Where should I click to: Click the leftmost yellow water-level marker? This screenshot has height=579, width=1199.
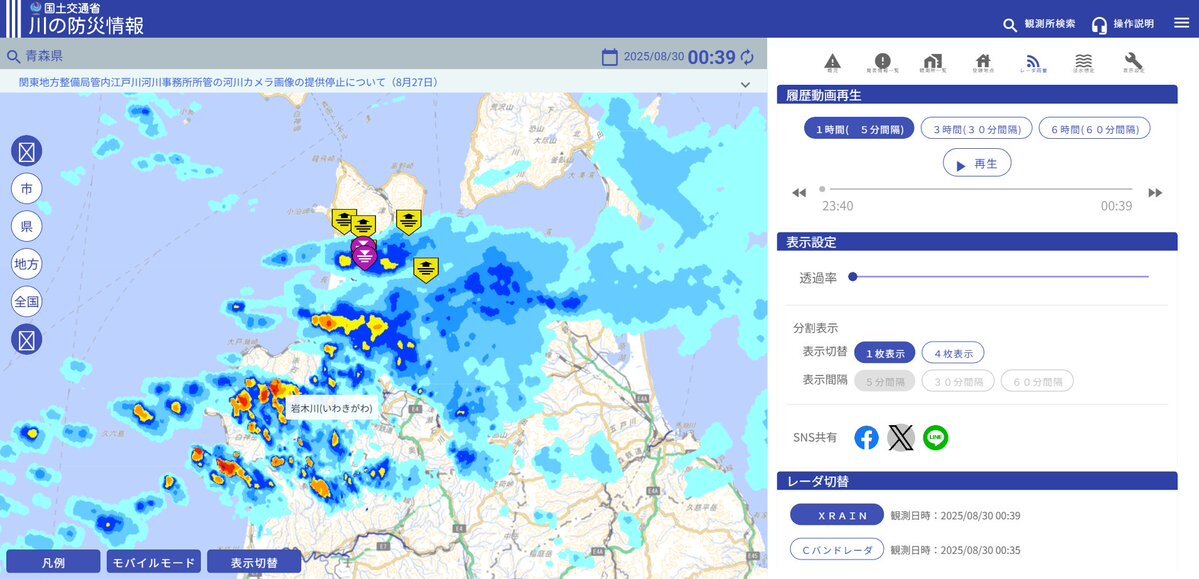coord(343,220)
